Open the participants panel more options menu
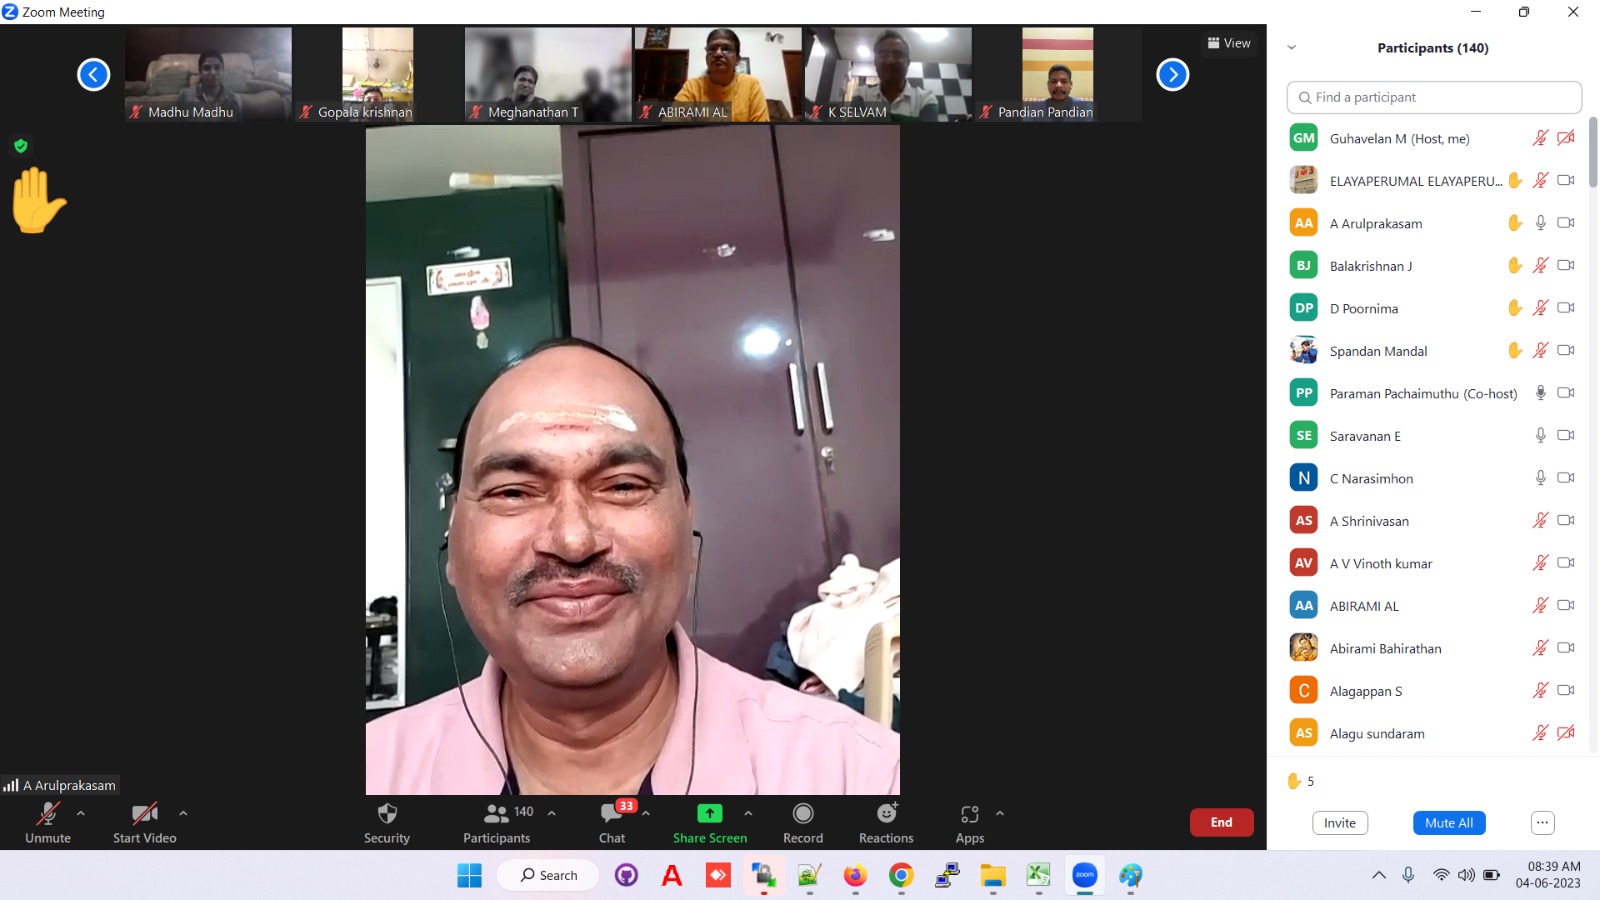This screenshot has height=900, width=1600. 1542,823
